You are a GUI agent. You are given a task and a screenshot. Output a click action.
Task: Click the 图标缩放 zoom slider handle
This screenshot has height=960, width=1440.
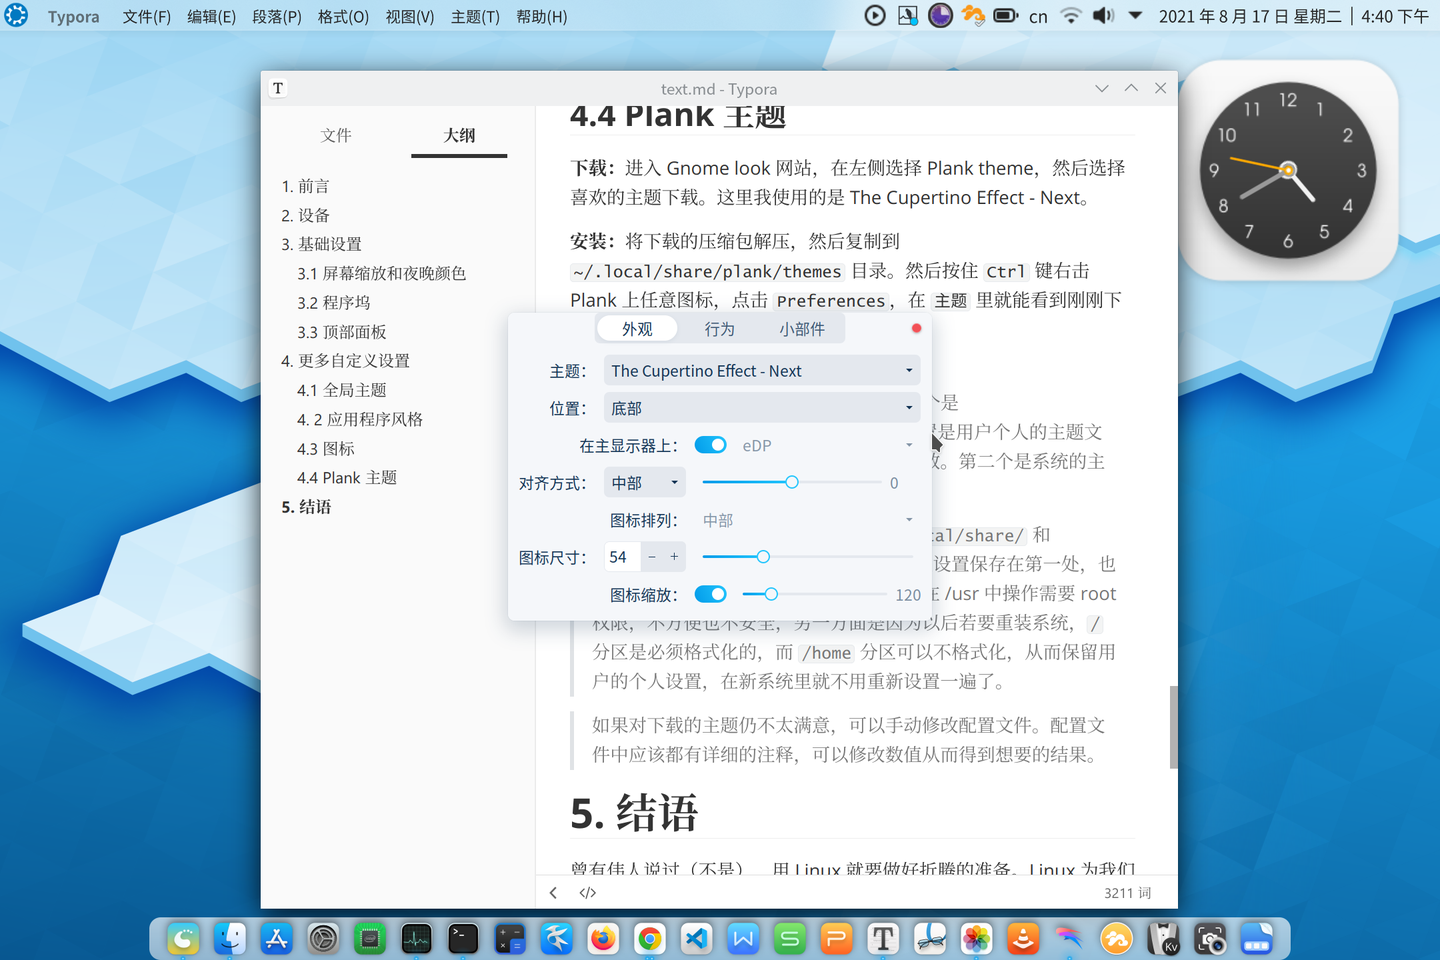[771, 594]
